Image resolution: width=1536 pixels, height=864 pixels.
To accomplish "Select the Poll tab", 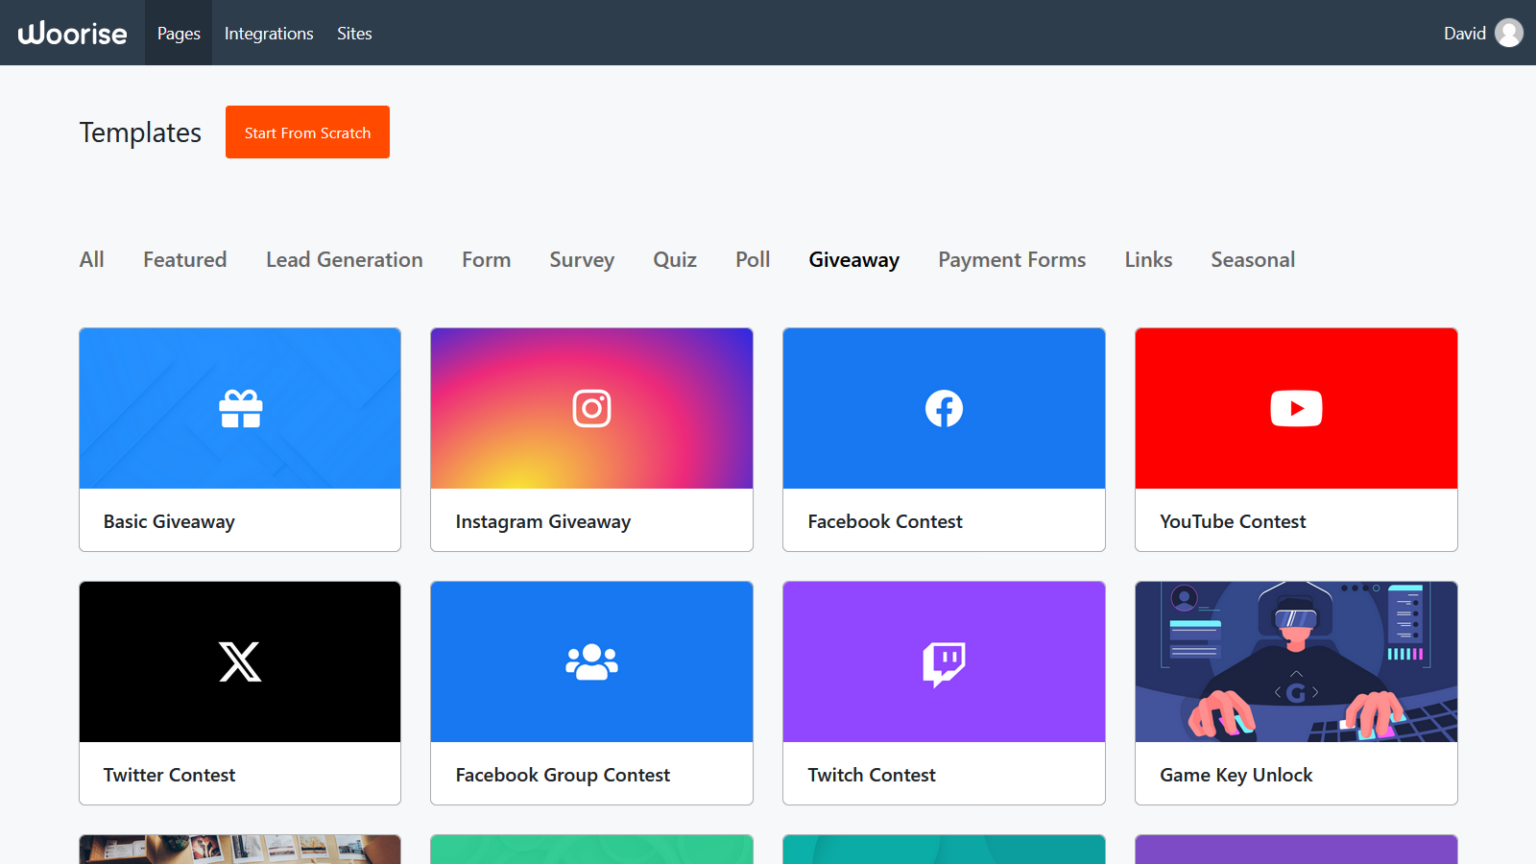I will pyautogui.click(x=753, y=260).
